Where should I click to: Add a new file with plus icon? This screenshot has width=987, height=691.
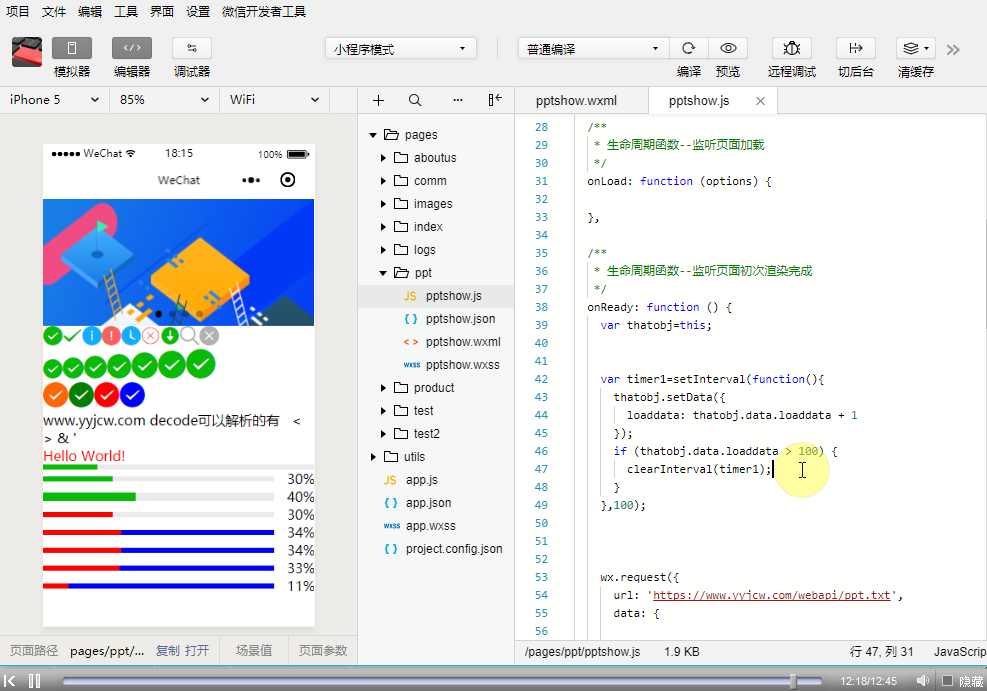point(378,100)
